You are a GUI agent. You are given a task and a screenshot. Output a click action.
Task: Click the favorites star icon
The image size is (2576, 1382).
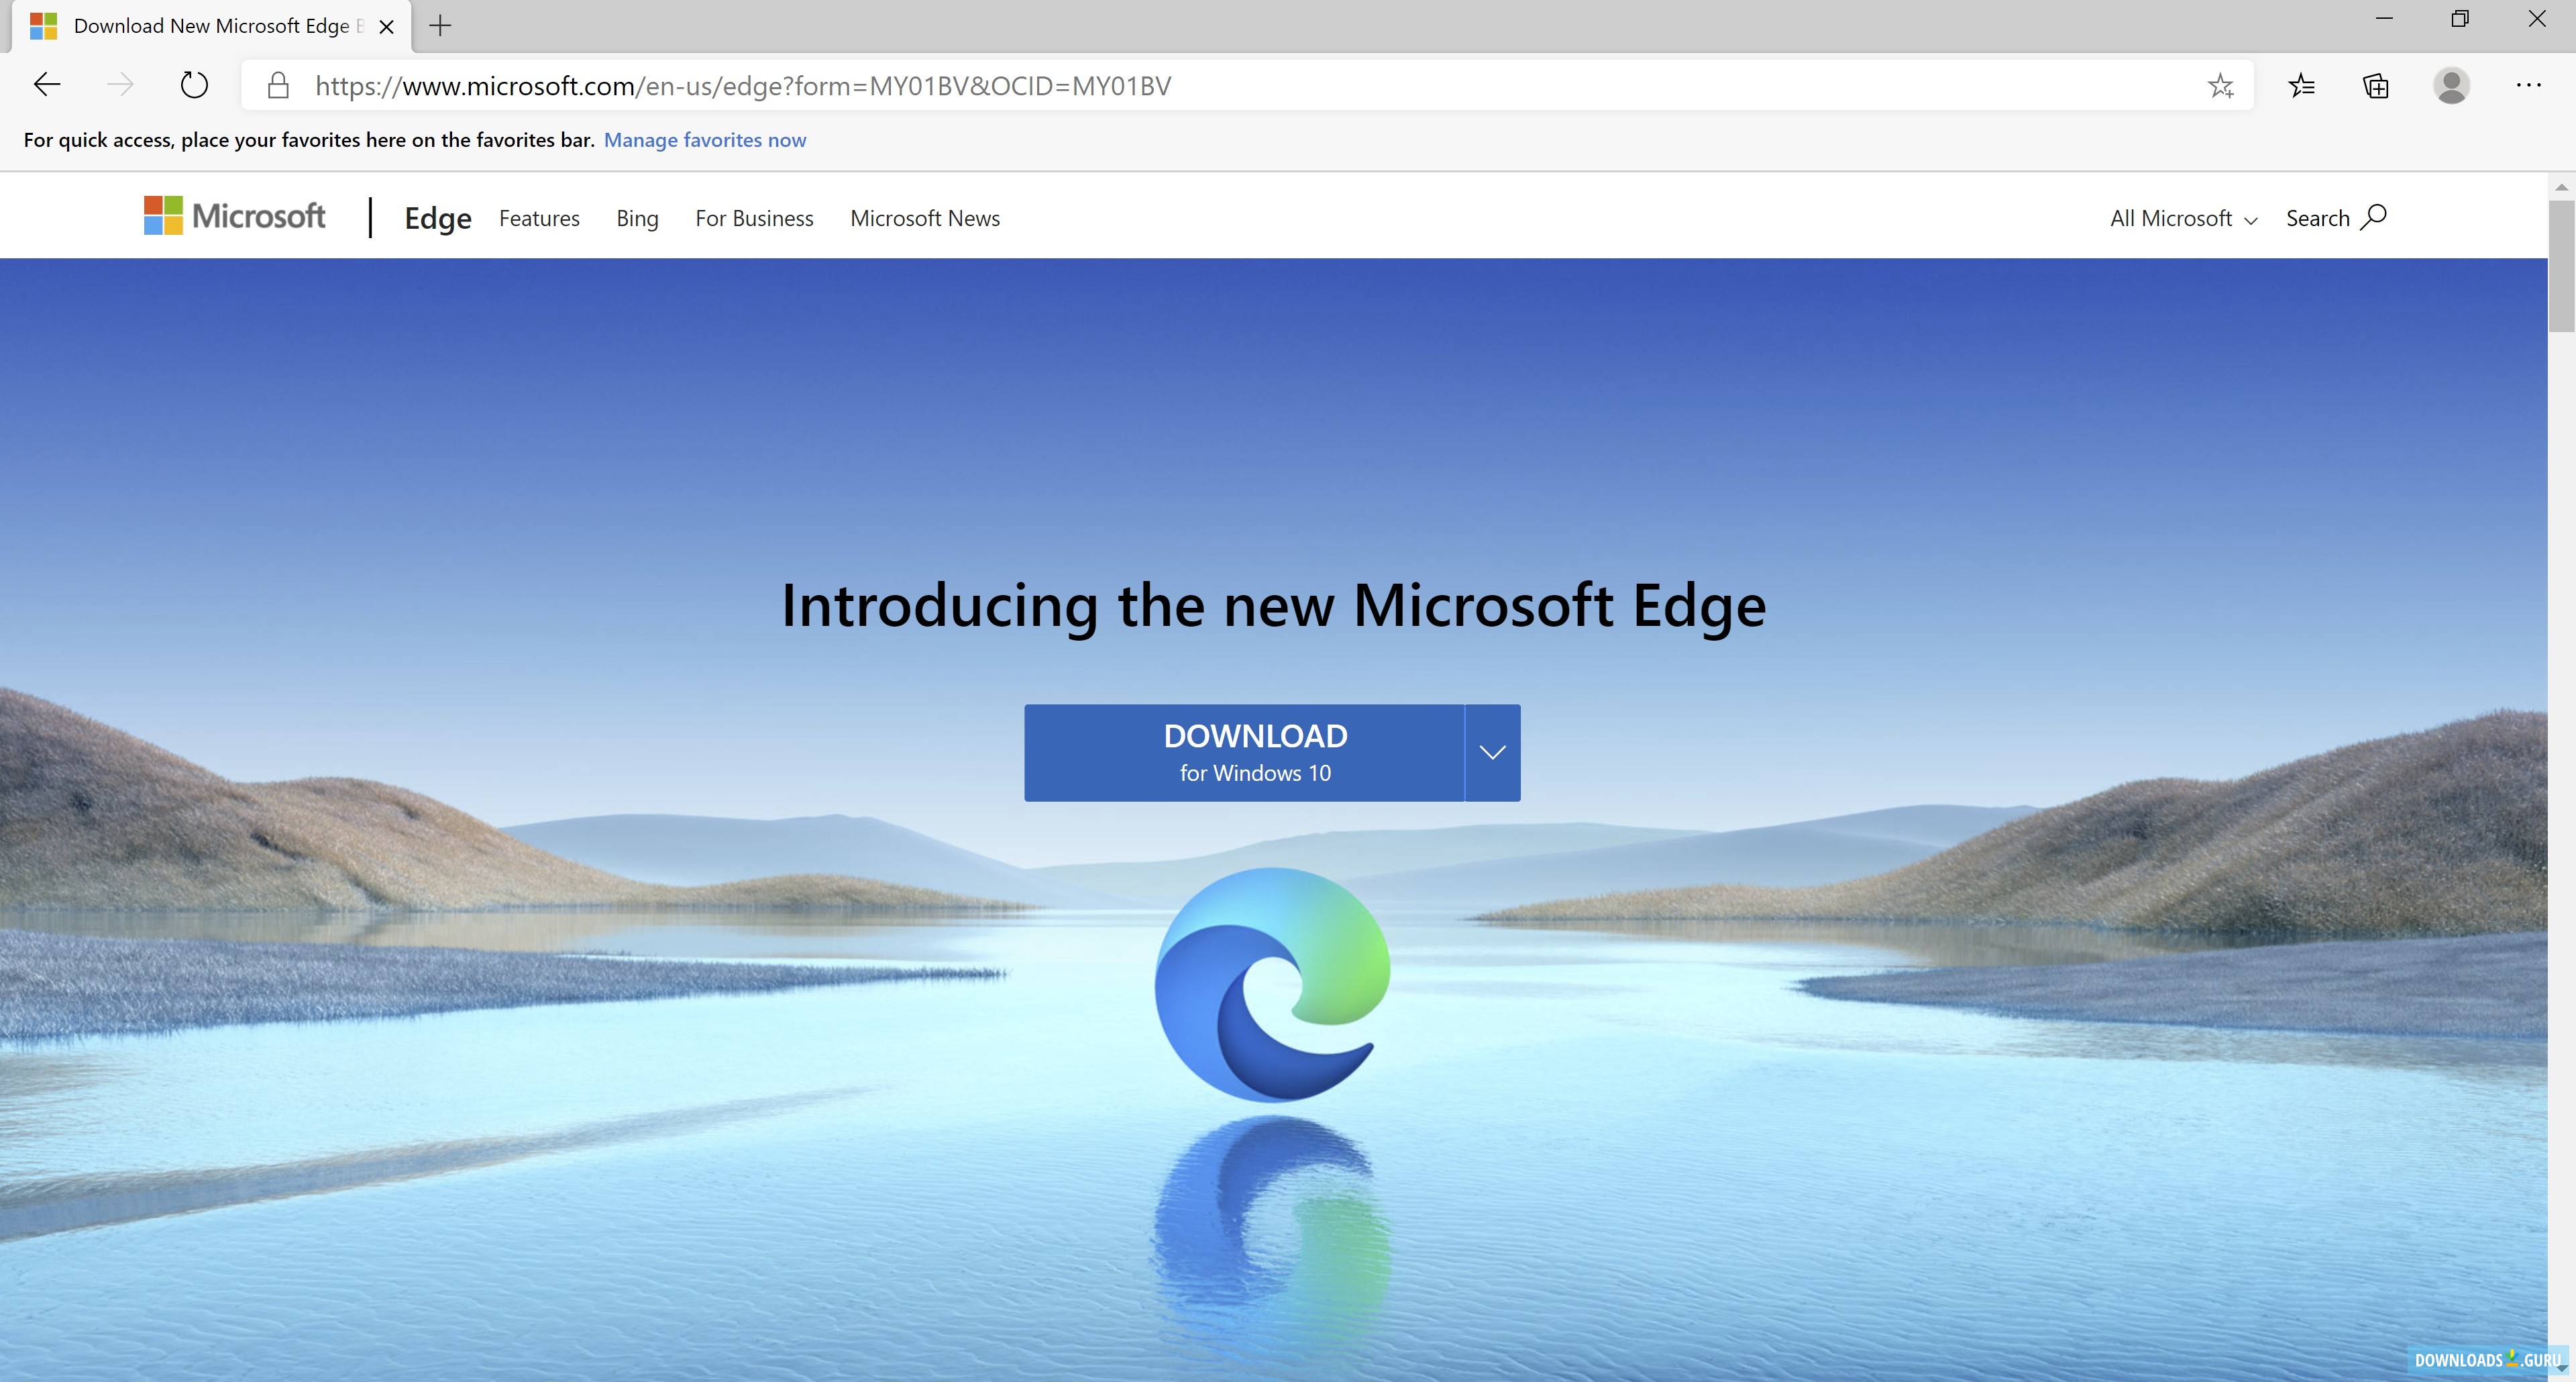pos(2222,85)
